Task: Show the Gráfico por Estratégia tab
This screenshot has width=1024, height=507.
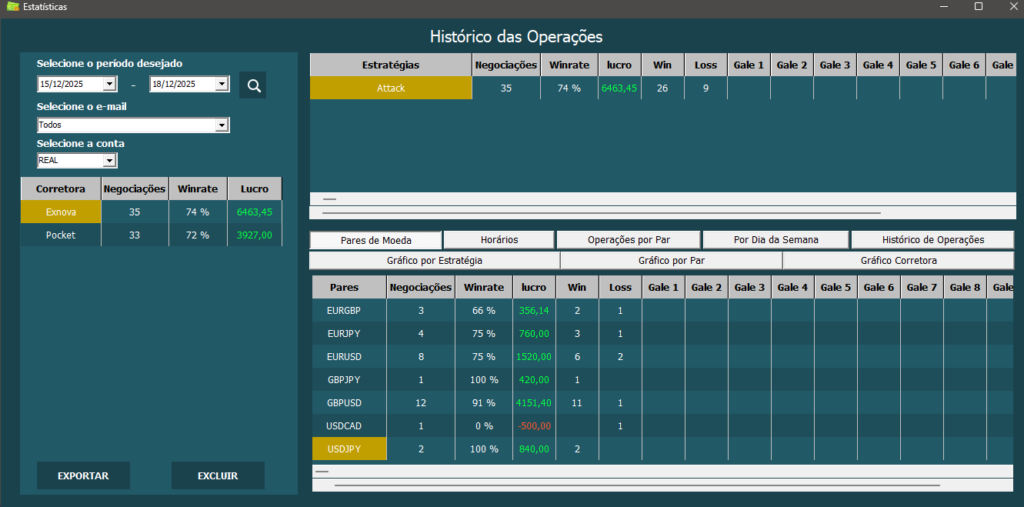Action: pyautogui.click(x=434, y=261)
